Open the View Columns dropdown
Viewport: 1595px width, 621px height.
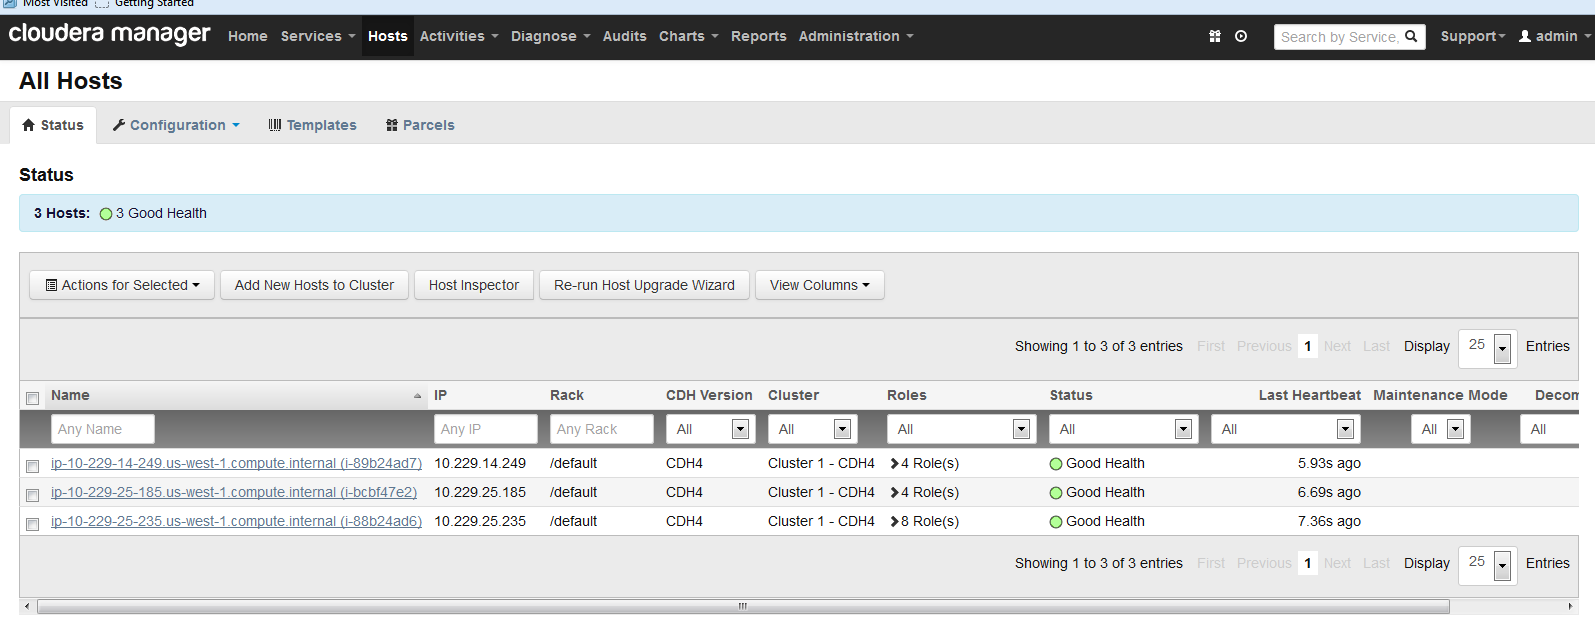click(x=820, y=285)
